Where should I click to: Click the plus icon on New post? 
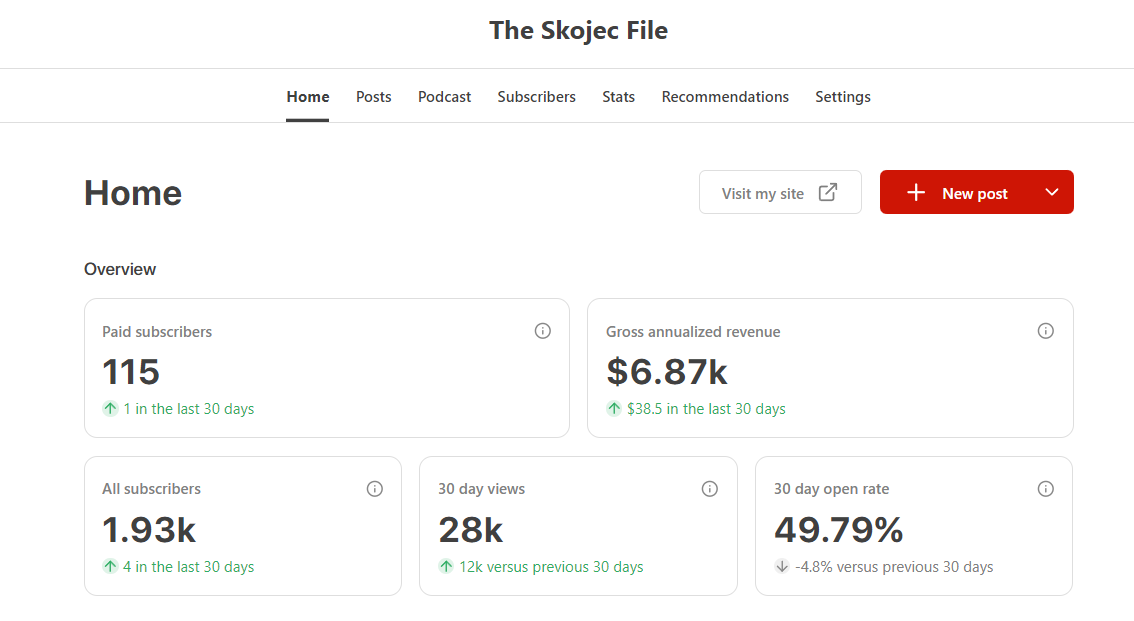pos(916,192)
